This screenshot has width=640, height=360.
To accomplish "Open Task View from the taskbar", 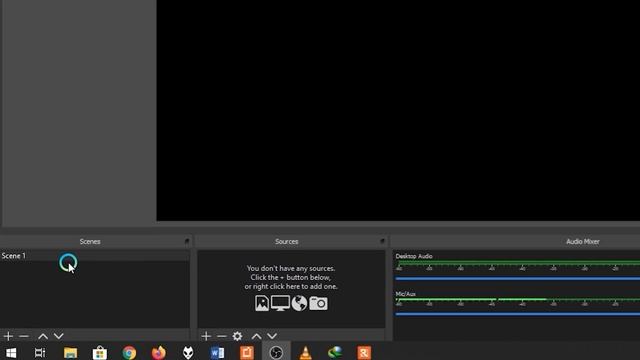I will 40,353.
